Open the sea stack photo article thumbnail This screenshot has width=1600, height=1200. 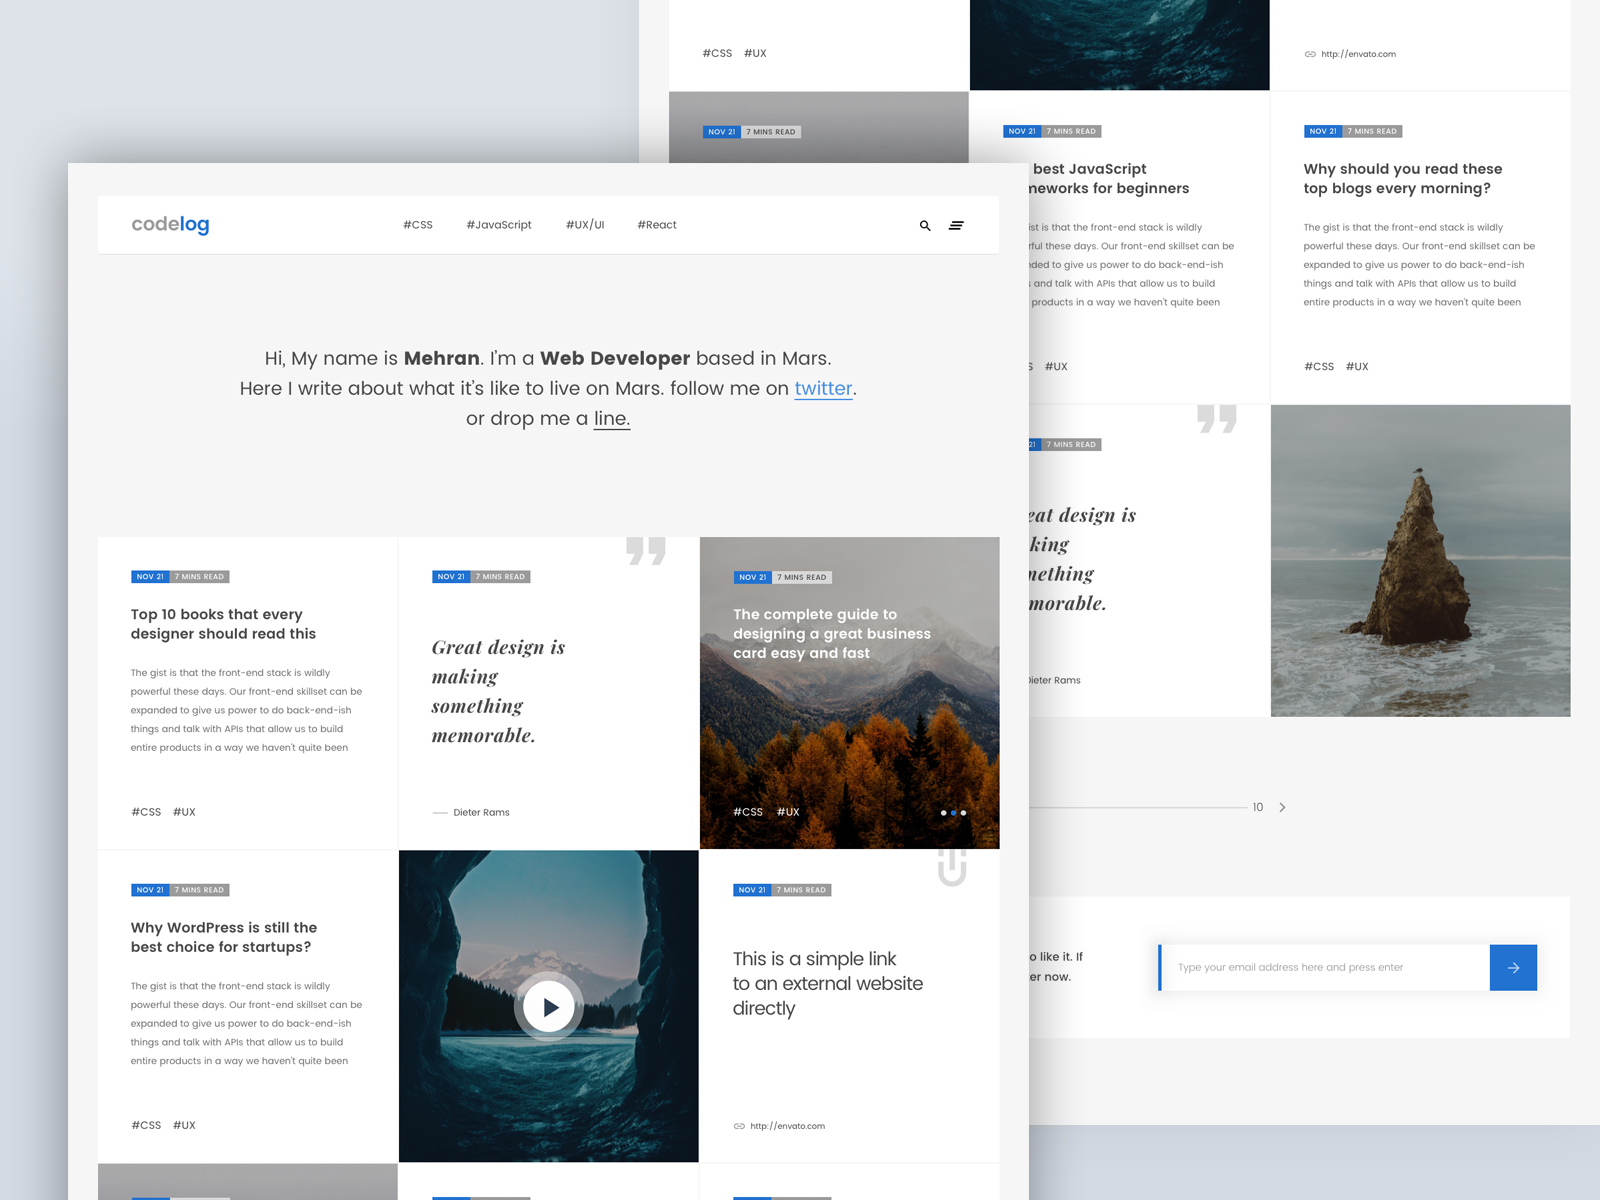(x=1420, y=560)
